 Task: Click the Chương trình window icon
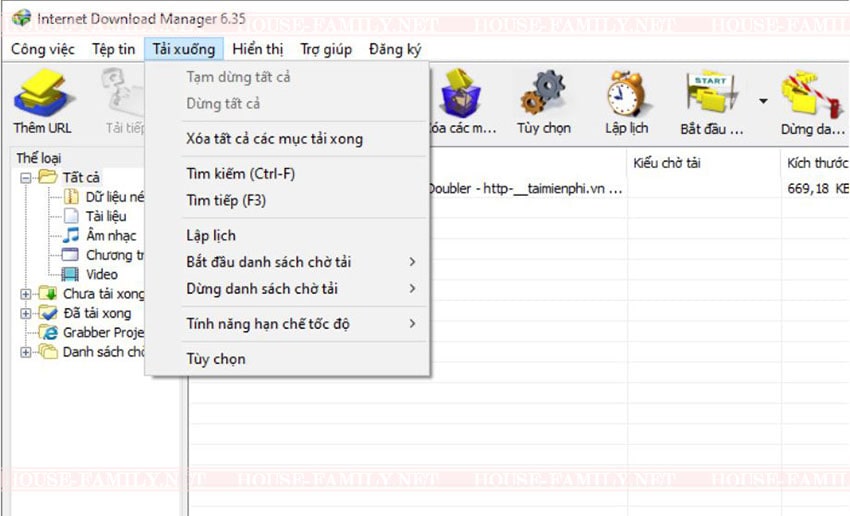click(x=70, y=254)
